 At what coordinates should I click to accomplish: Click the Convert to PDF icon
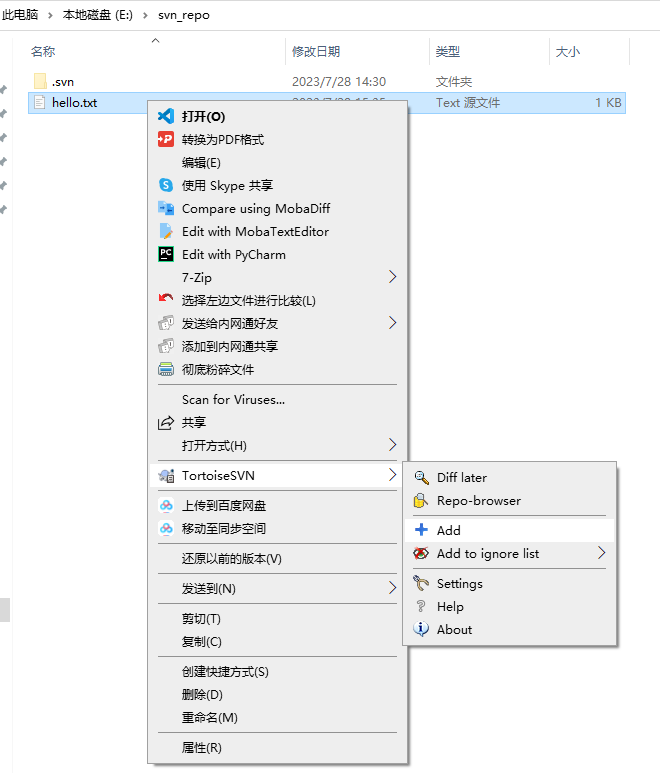tap(166, 139)
